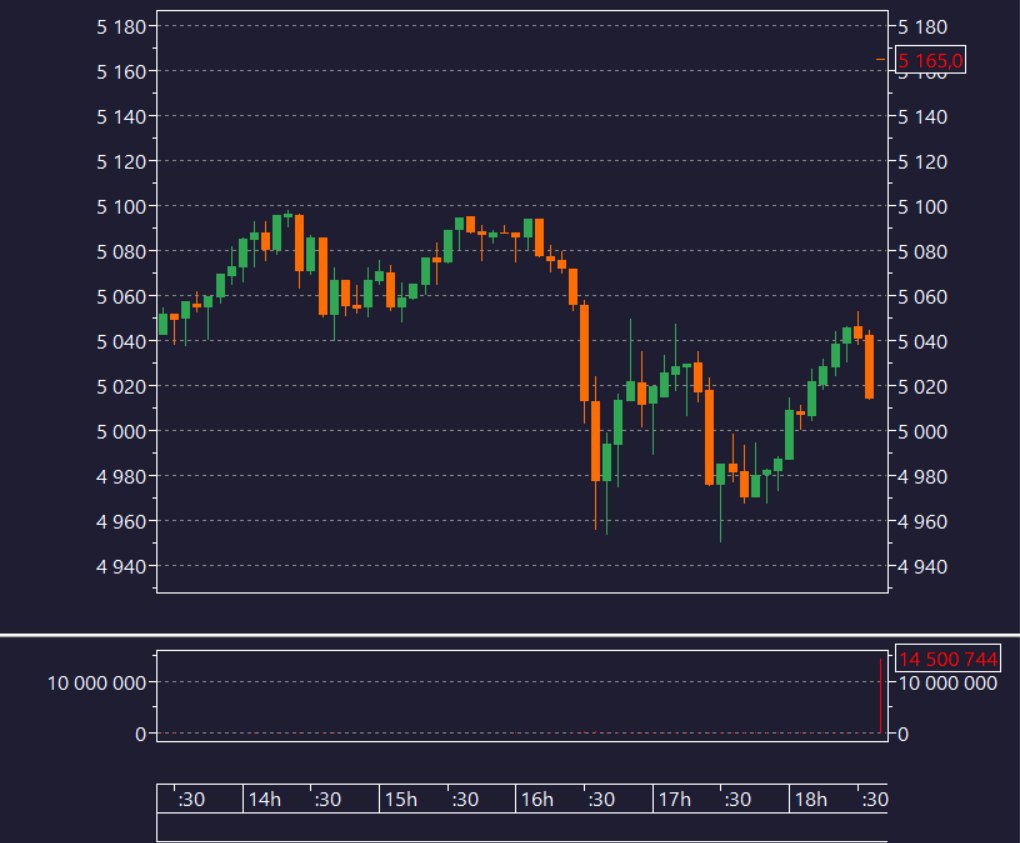Click the red 14 500 744 volume value tag
Image resolution: width=1020 pixels, height=843 pixels.
click(x=948, y=659)
